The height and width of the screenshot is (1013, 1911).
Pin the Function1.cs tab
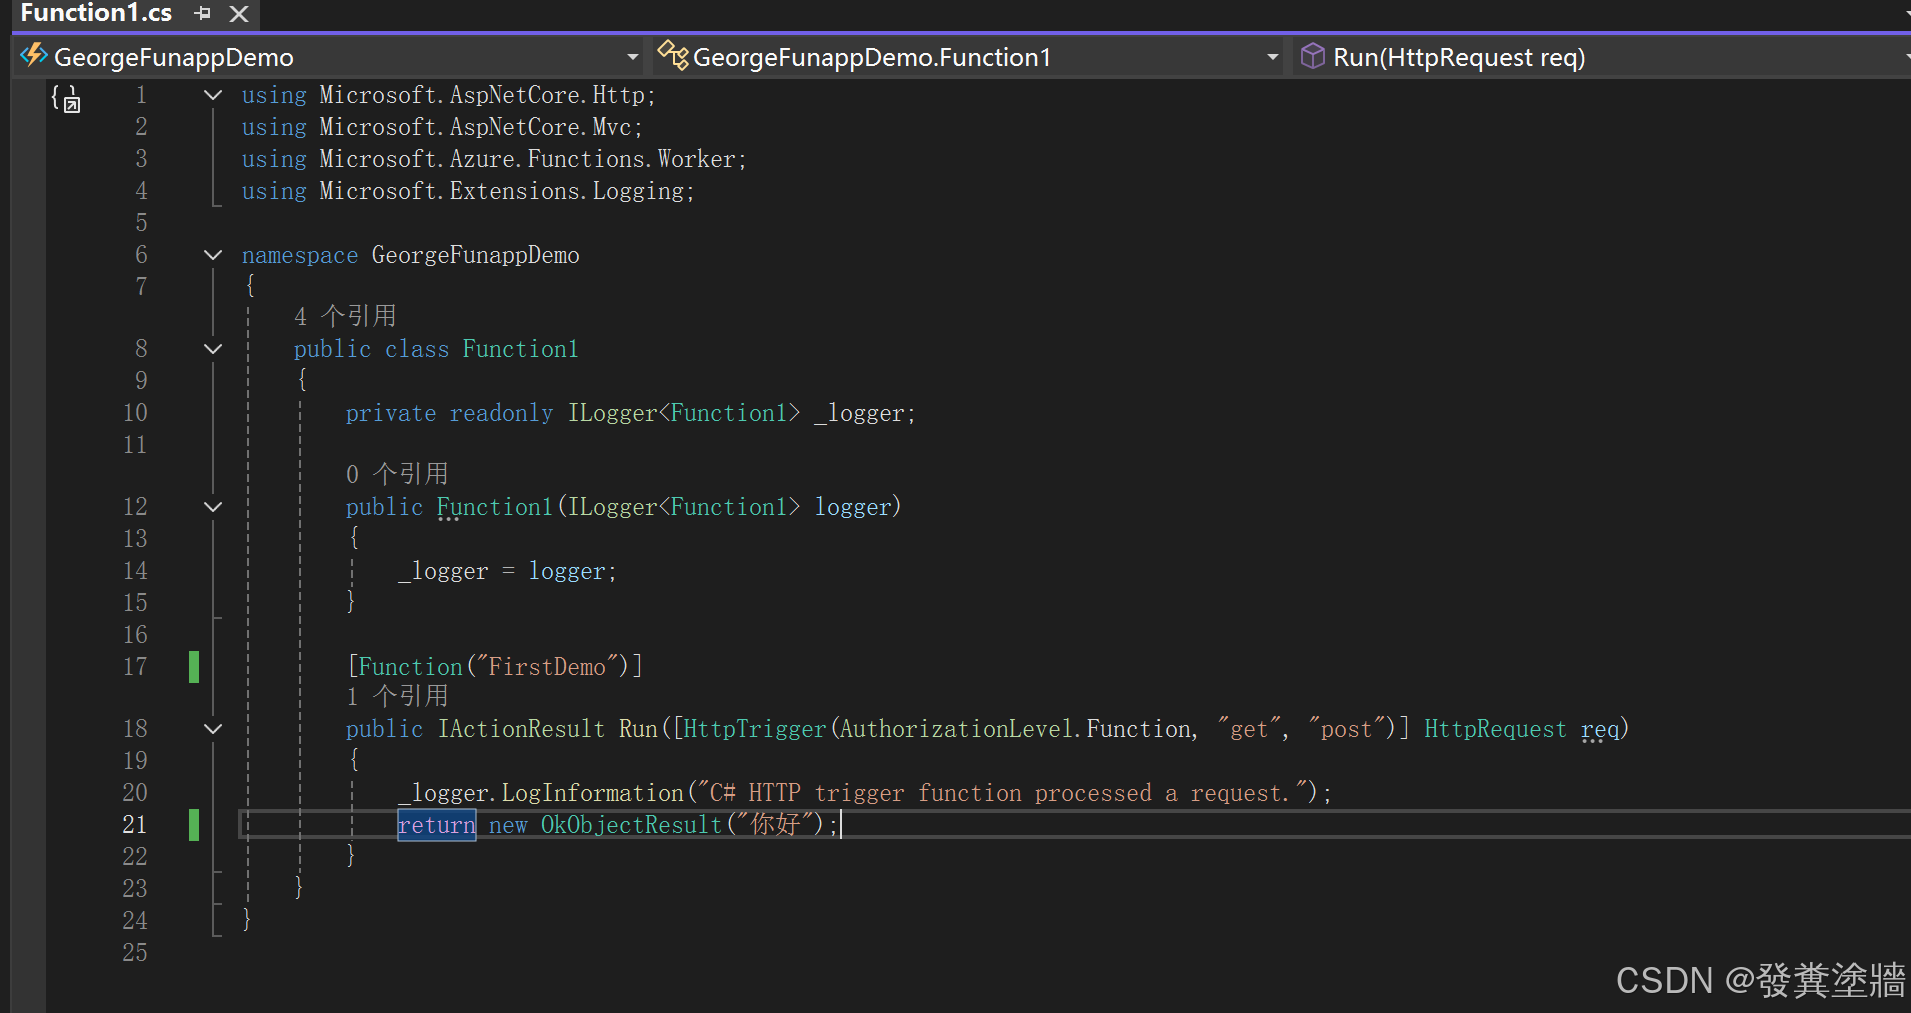(x=203, y=13)
